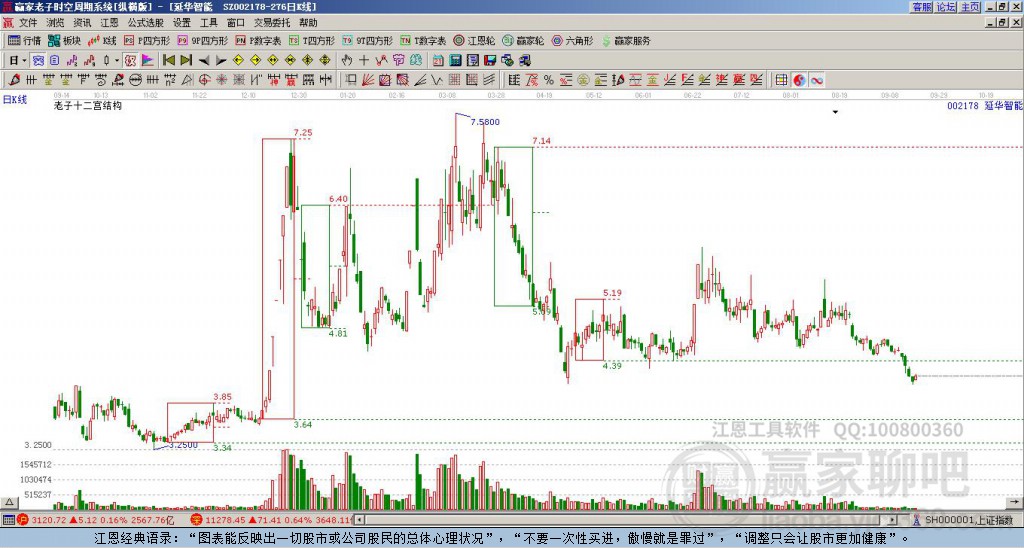Jump to last bar green arrow icon
1024x548 pixels.
tap(186, 61)
